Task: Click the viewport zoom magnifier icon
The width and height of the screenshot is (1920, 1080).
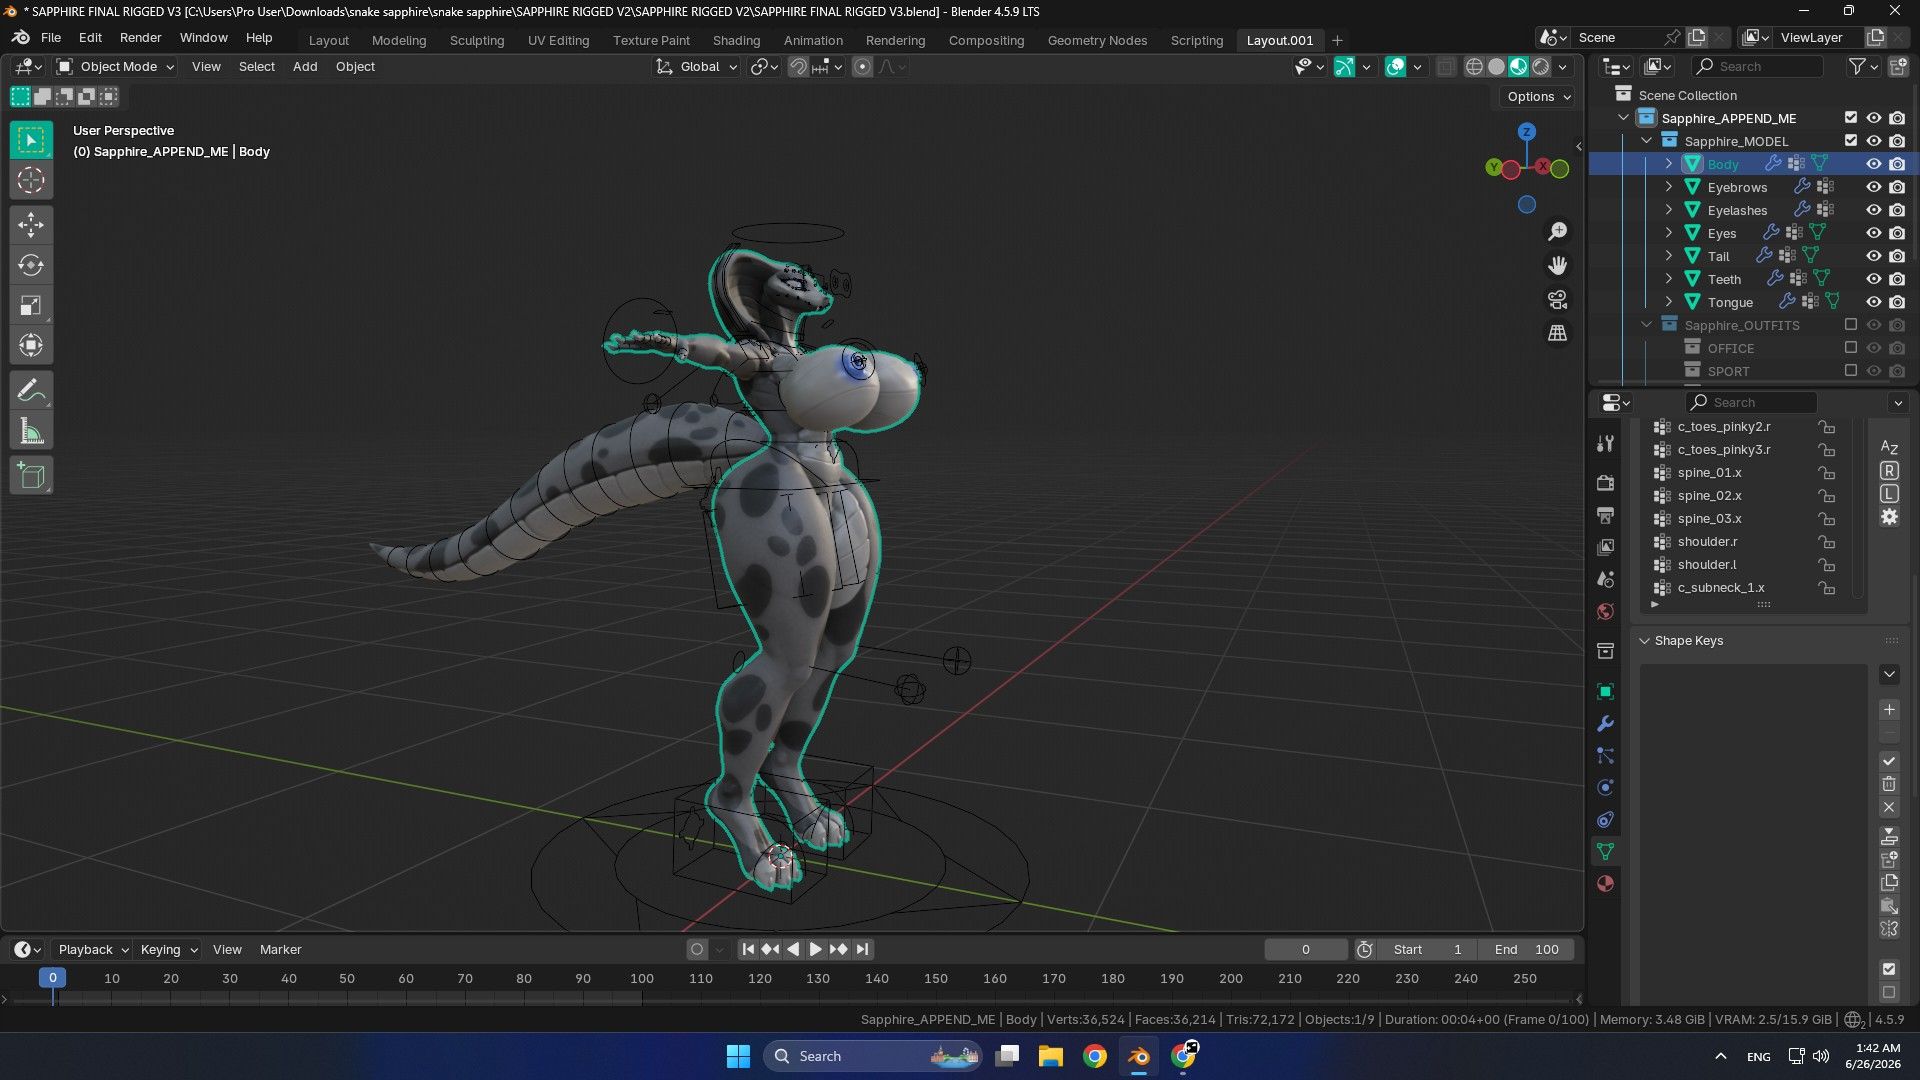Action: [1557, 232]
